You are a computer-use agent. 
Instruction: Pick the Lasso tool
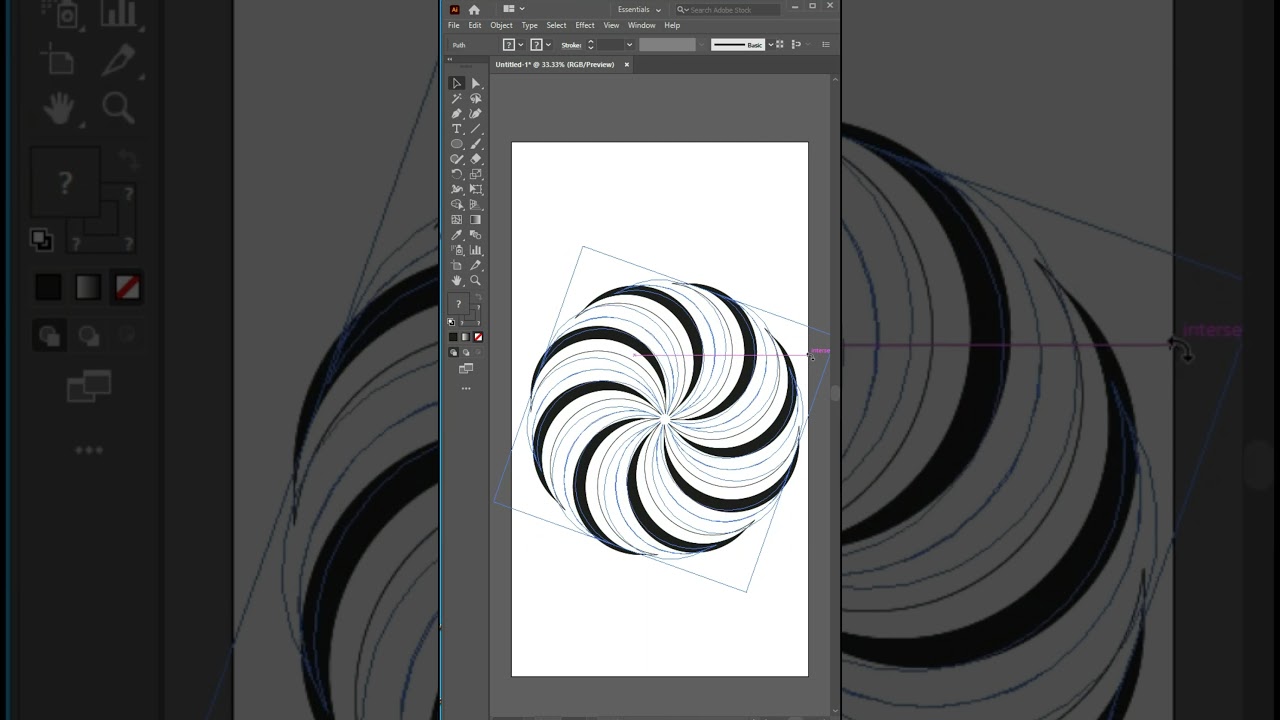pyautogui.click(x=476, y=99)
